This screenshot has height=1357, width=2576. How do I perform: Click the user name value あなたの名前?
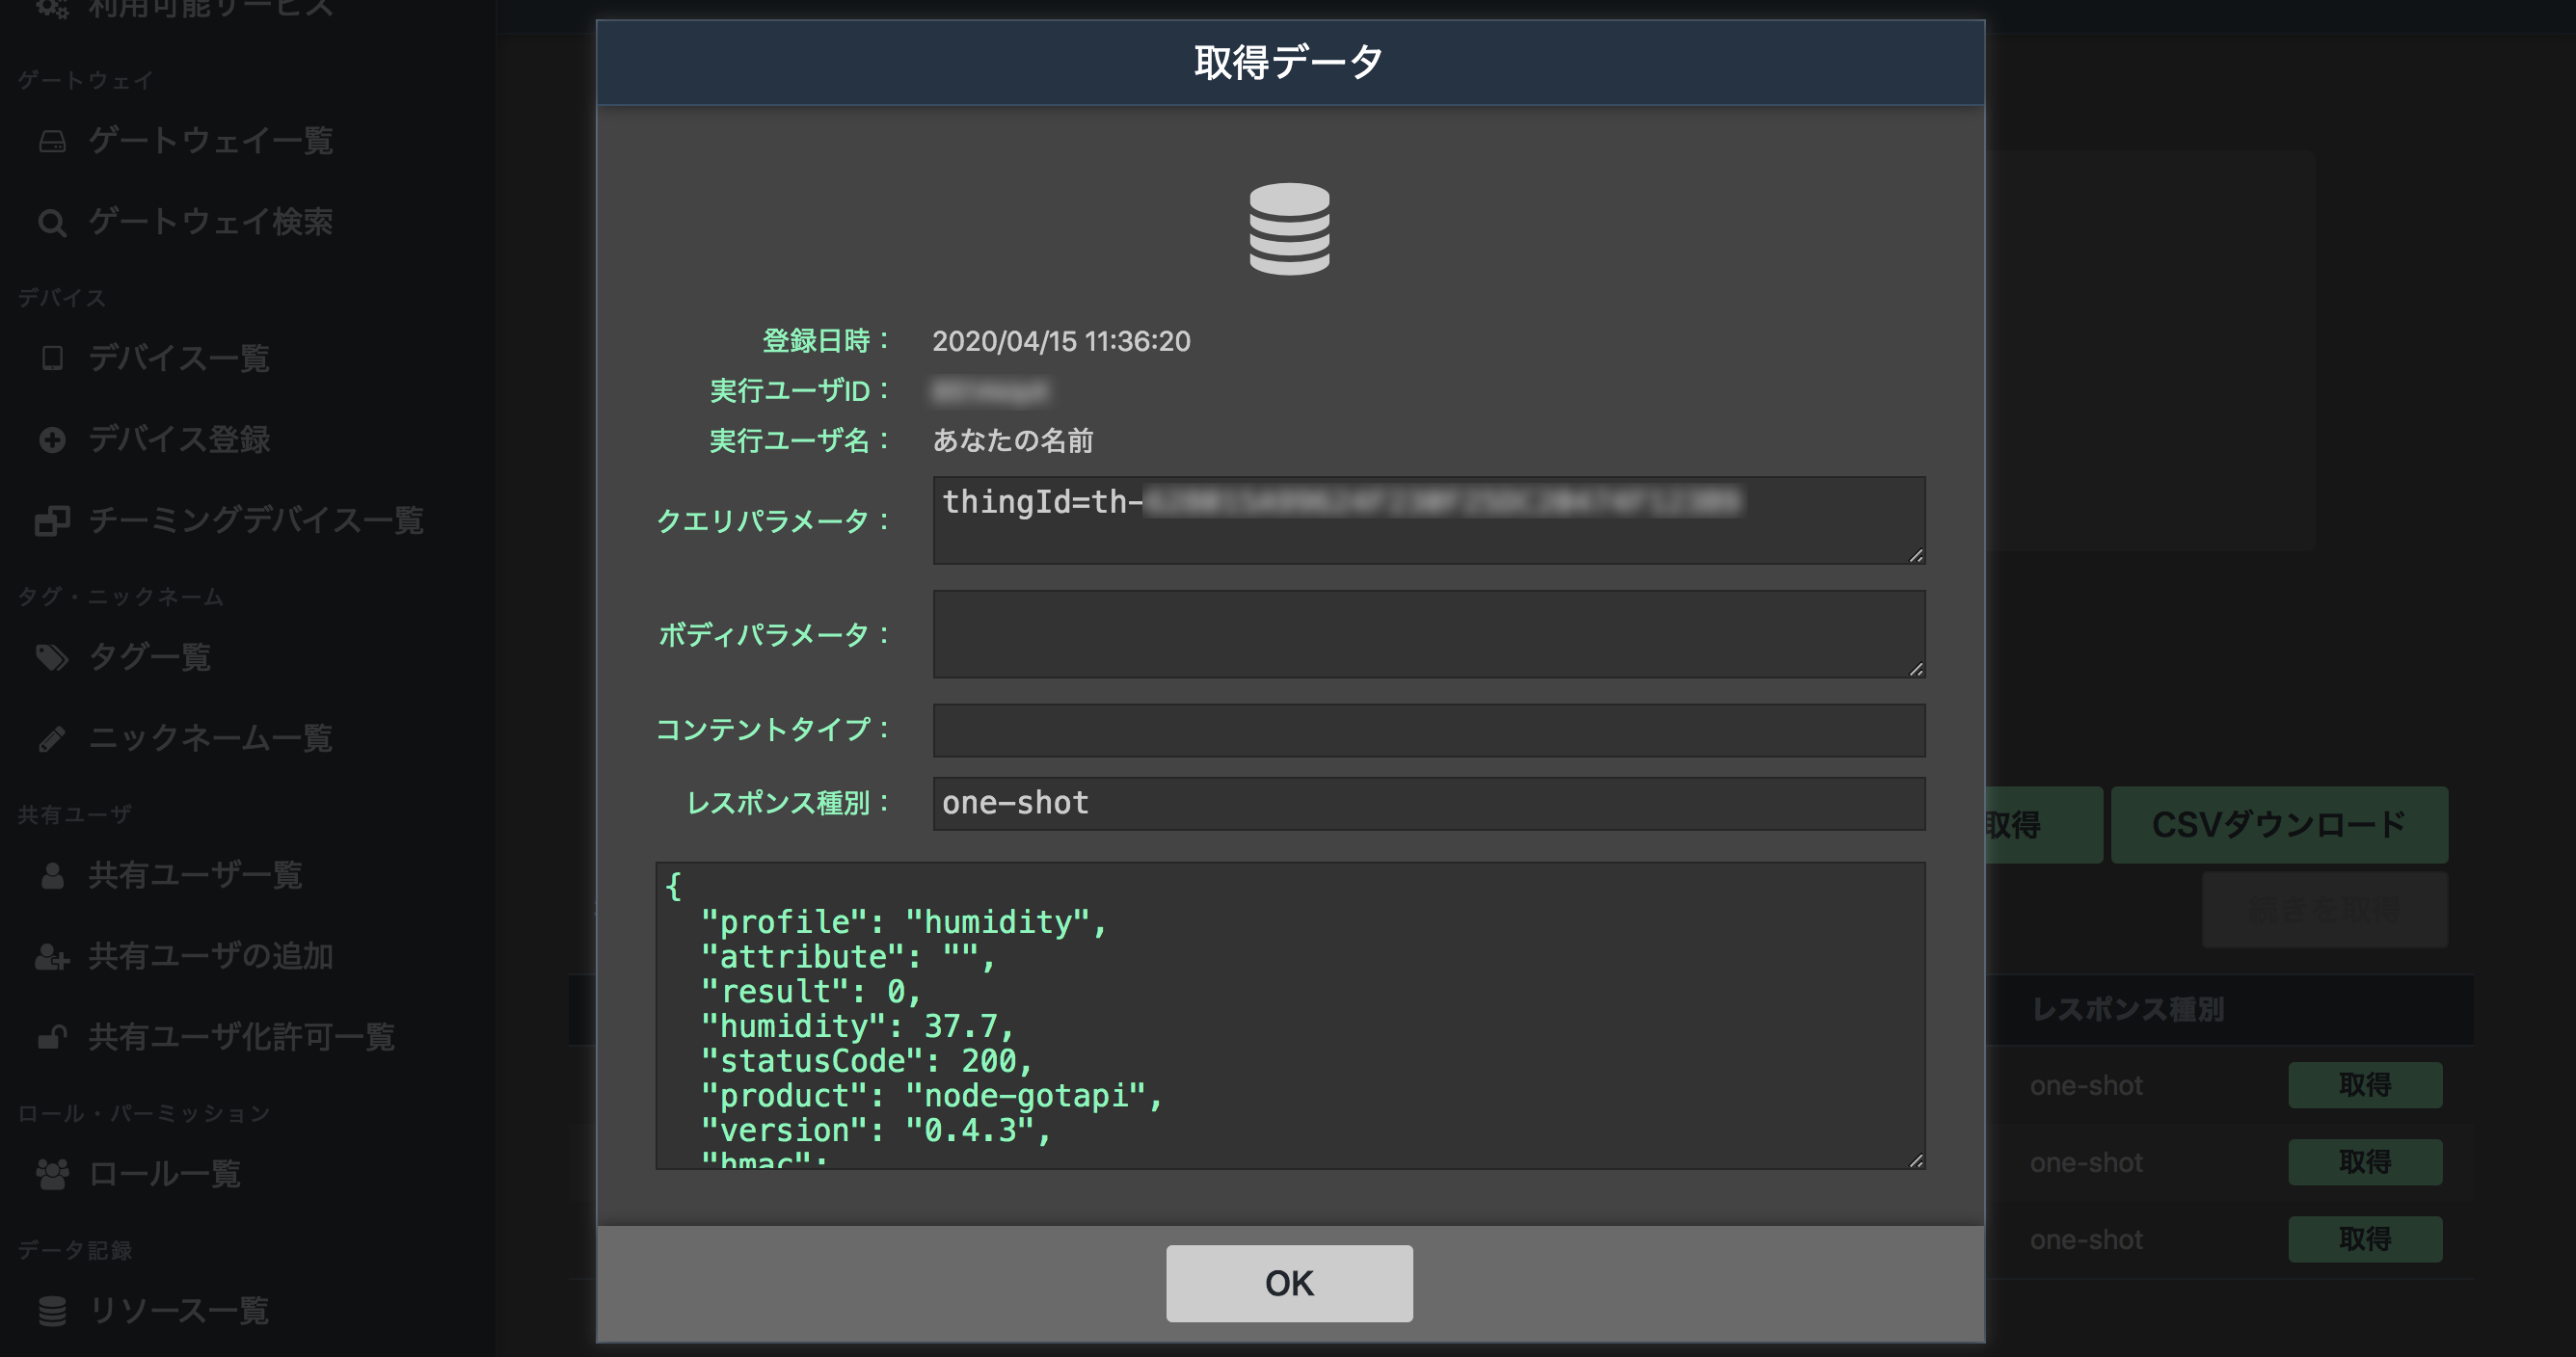tap(1013, 441)
